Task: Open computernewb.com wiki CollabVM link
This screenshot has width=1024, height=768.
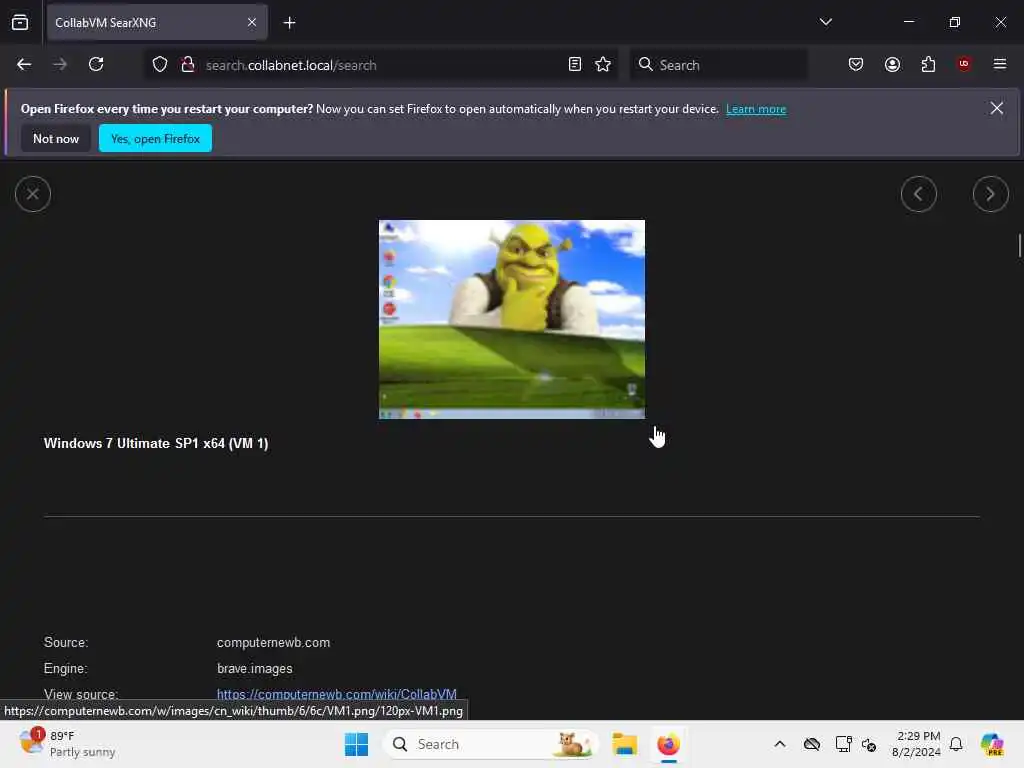Action: (336, 694)
